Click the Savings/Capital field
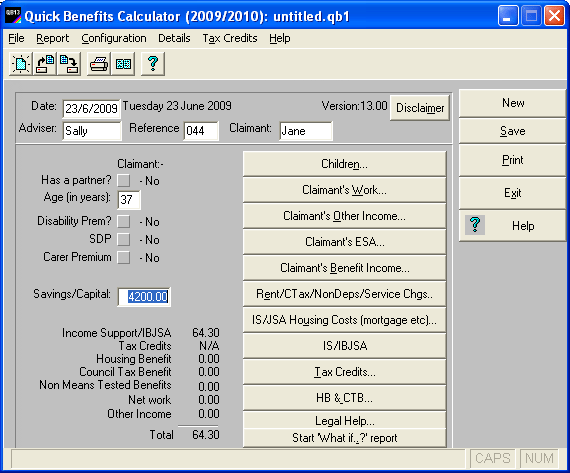The image size is (570, 473). pos(144,297)
